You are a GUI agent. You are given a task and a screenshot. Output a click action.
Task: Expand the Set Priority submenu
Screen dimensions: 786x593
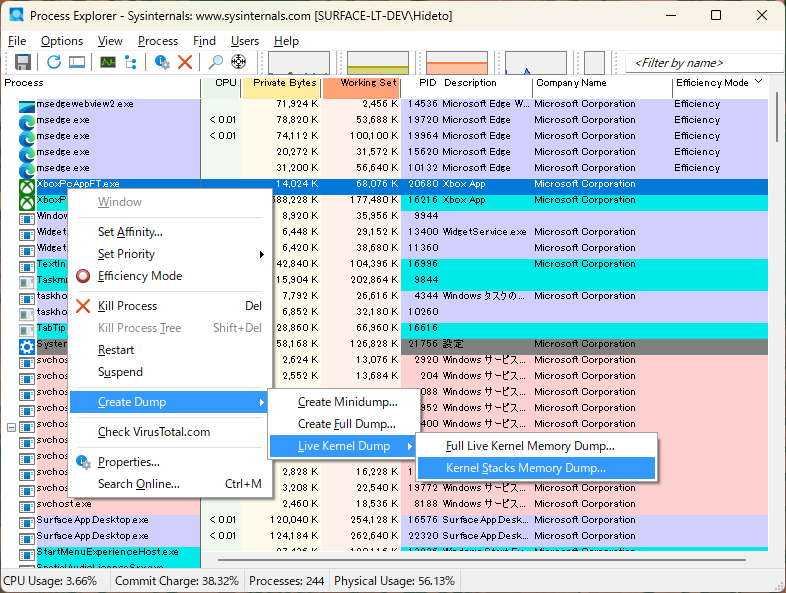[170, 254]
